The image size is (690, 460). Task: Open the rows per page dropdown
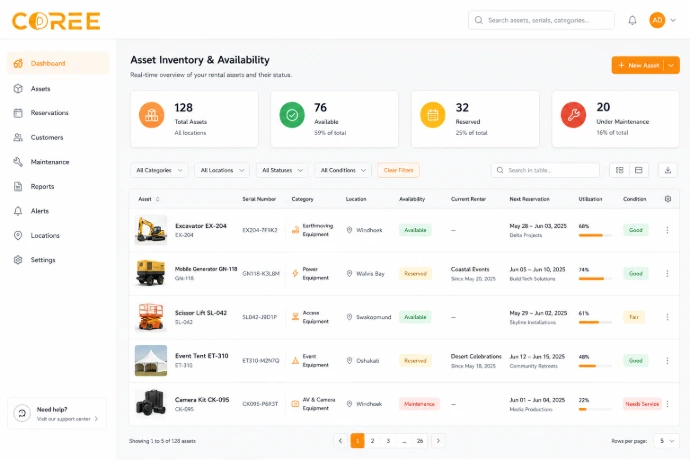tap(667, 441)
